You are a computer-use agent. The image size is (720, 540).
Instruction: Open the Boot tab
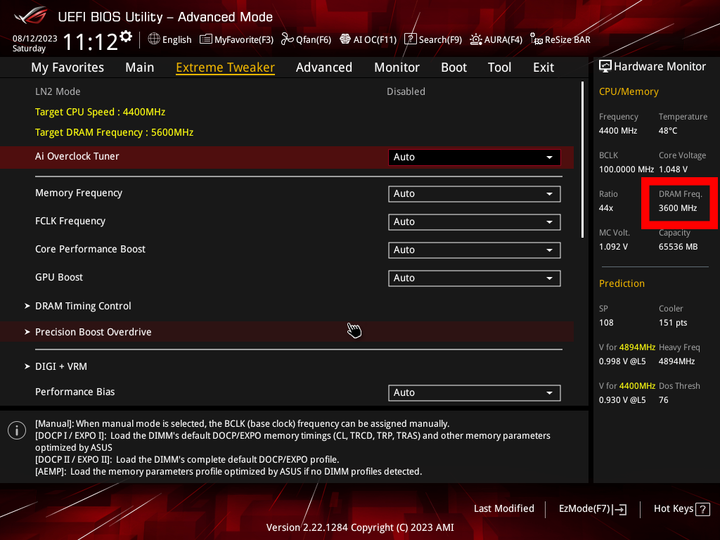click(454, 68)
